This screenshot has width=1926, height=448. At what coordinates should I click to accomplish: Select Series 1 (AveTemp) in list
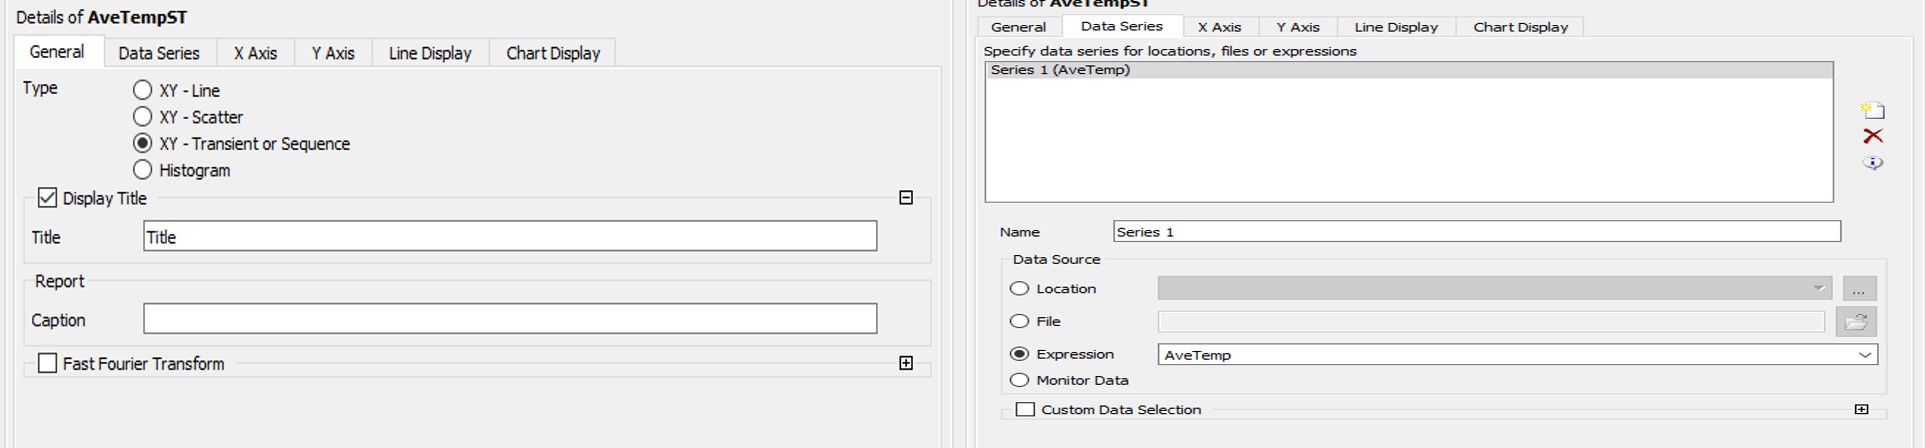point(1409,70)
